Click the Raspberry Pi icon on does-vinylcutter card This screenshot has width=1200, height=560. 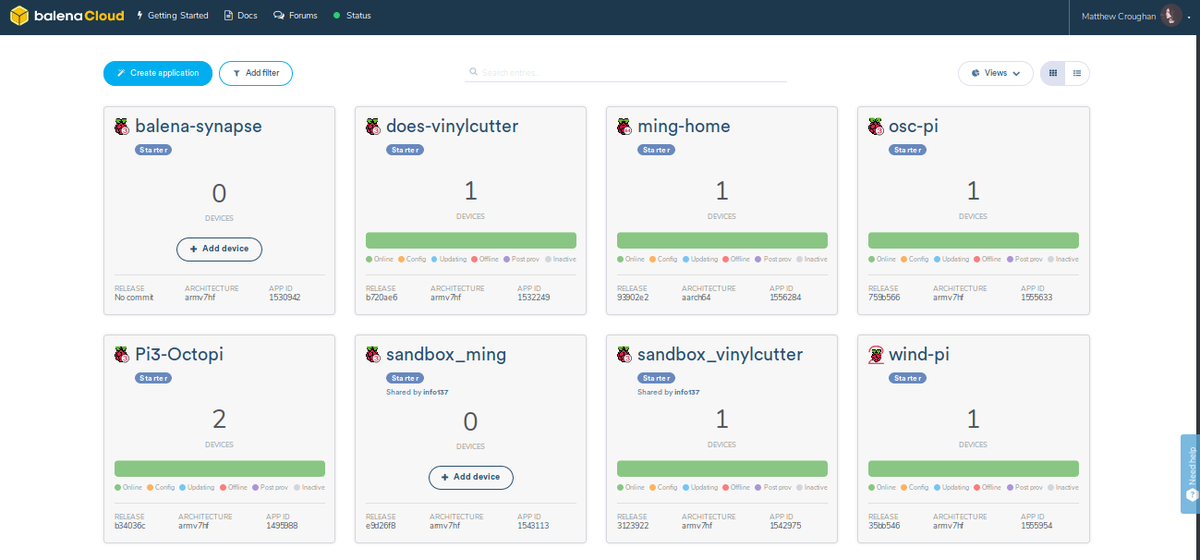(373, 127)
